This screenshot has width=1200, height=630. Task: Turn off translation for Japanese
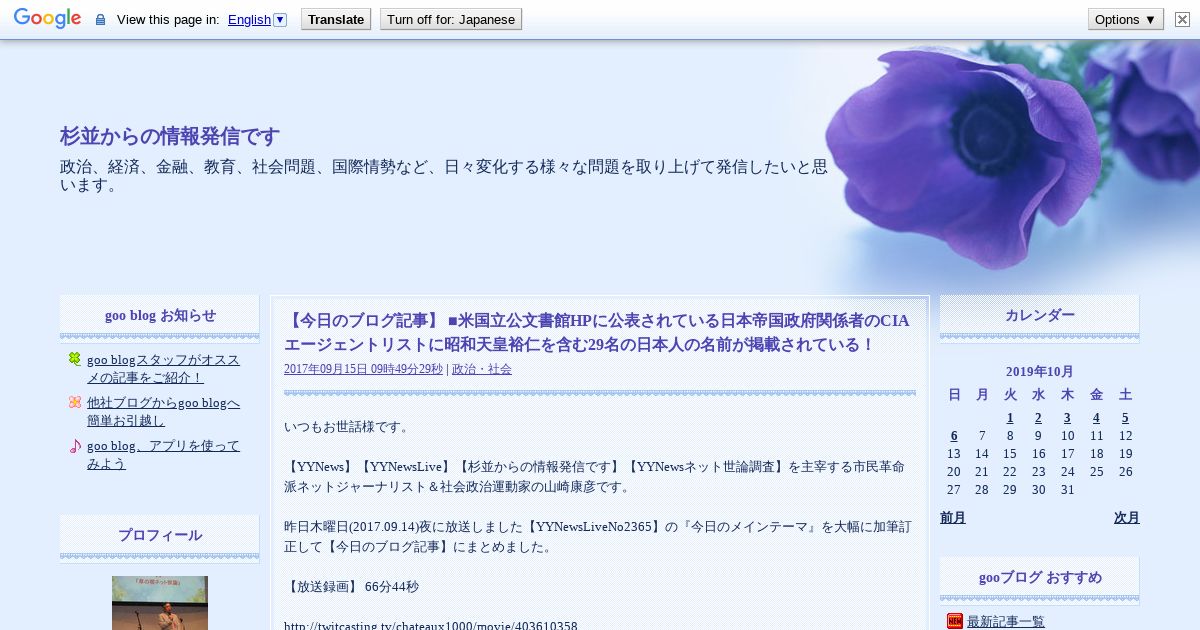click(451, 19)
